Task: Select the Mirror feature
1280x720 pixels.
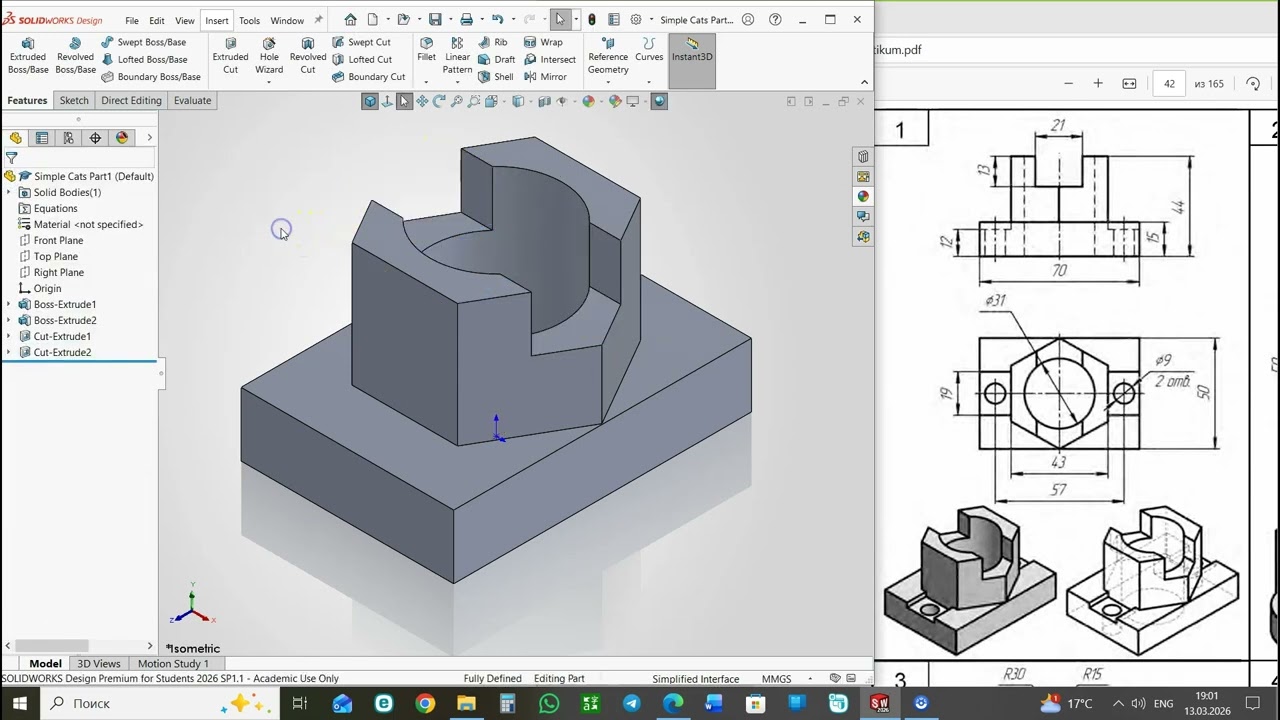Action: click(x=545, y=77)
